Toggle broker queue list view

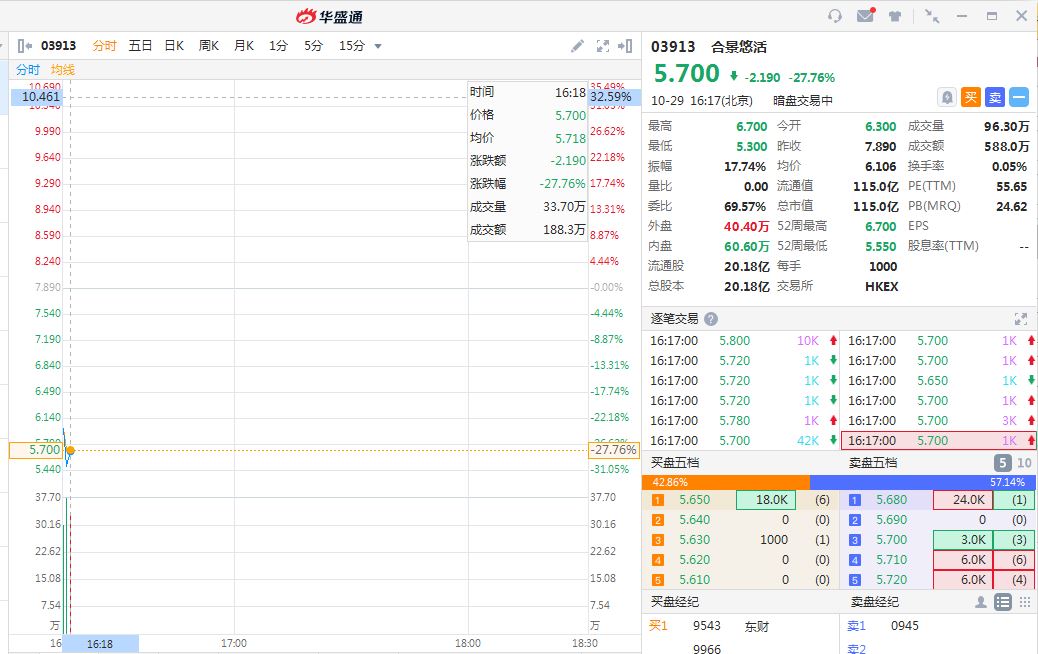coord(1002,602)
